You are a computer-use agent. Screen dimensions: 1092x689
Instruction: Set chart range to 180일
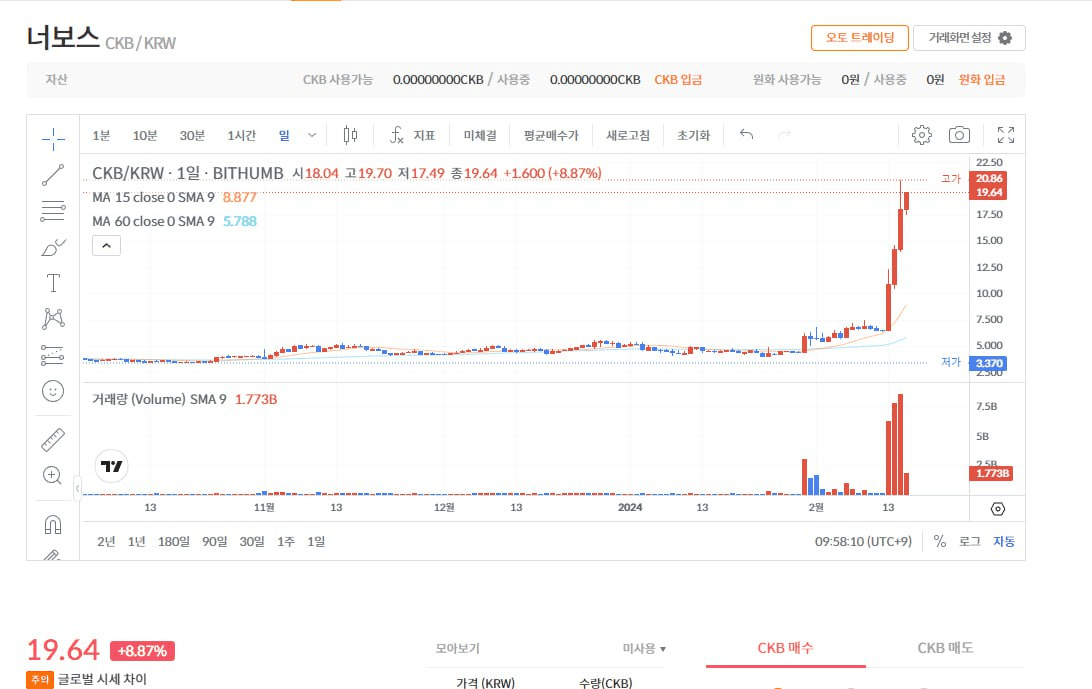pyautogui.click(x=174, y=541)
